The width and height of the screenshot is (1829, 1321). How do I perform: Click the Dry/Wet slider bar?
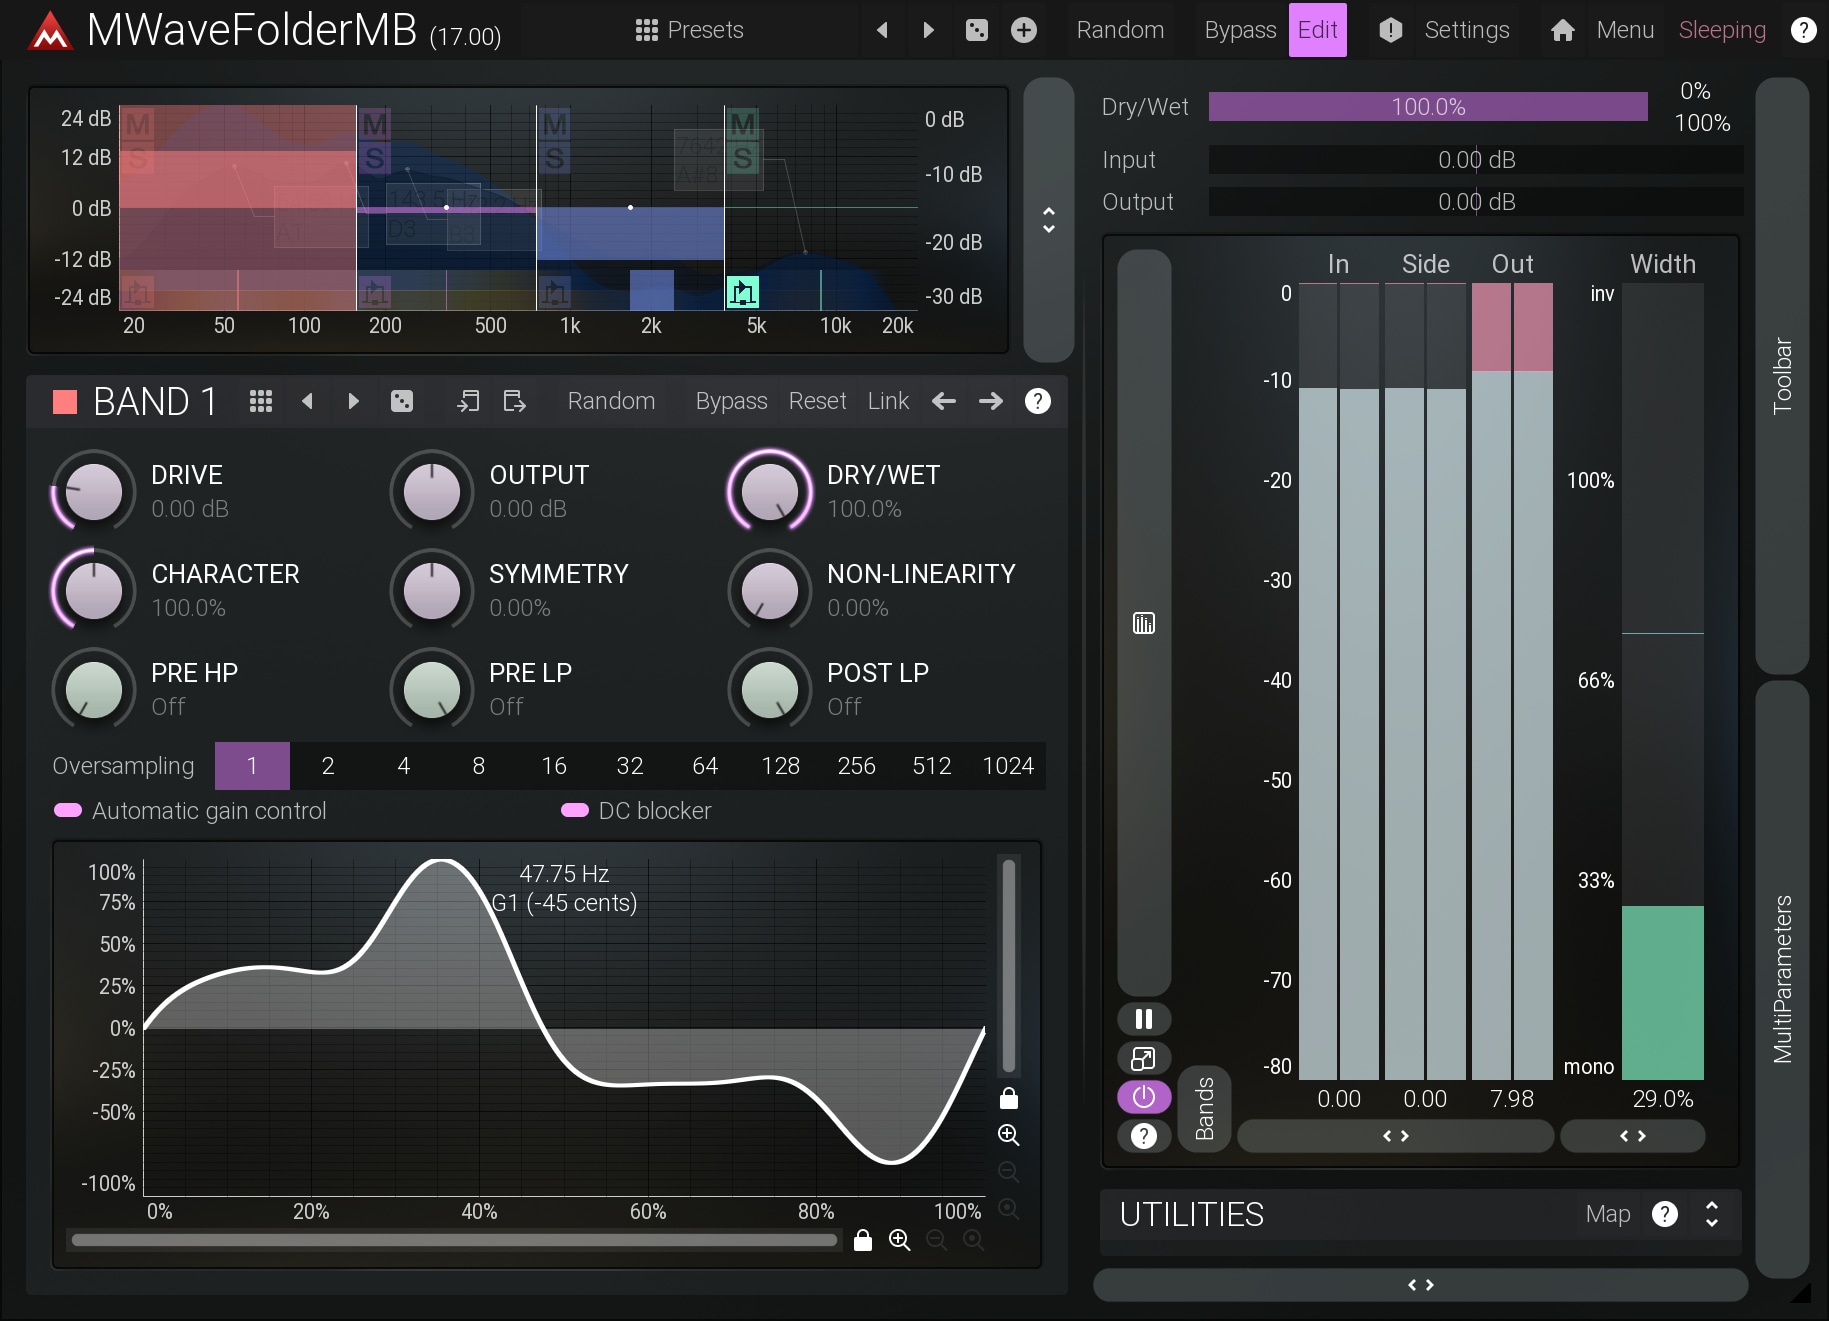1427,107
